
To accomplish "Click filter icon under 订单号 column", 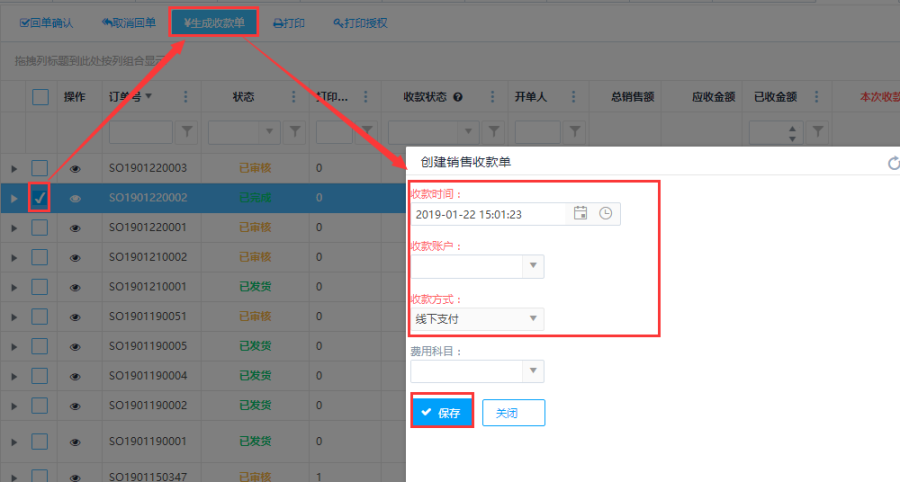I will 188,131.
